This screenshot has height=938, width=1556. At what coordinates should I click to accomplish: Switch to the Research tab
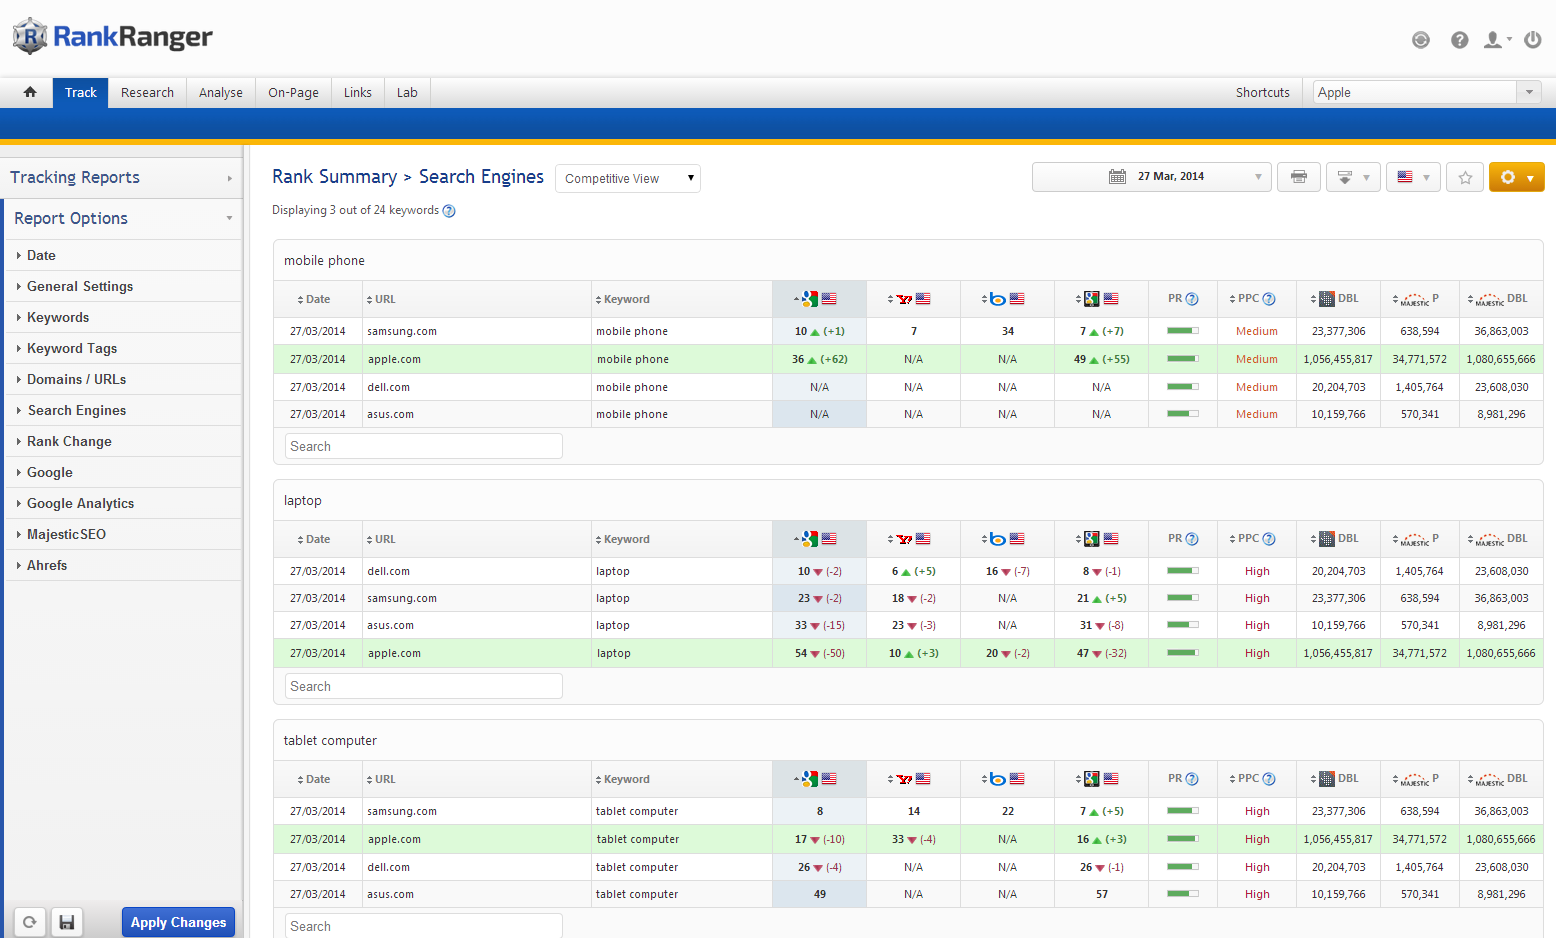147,92
